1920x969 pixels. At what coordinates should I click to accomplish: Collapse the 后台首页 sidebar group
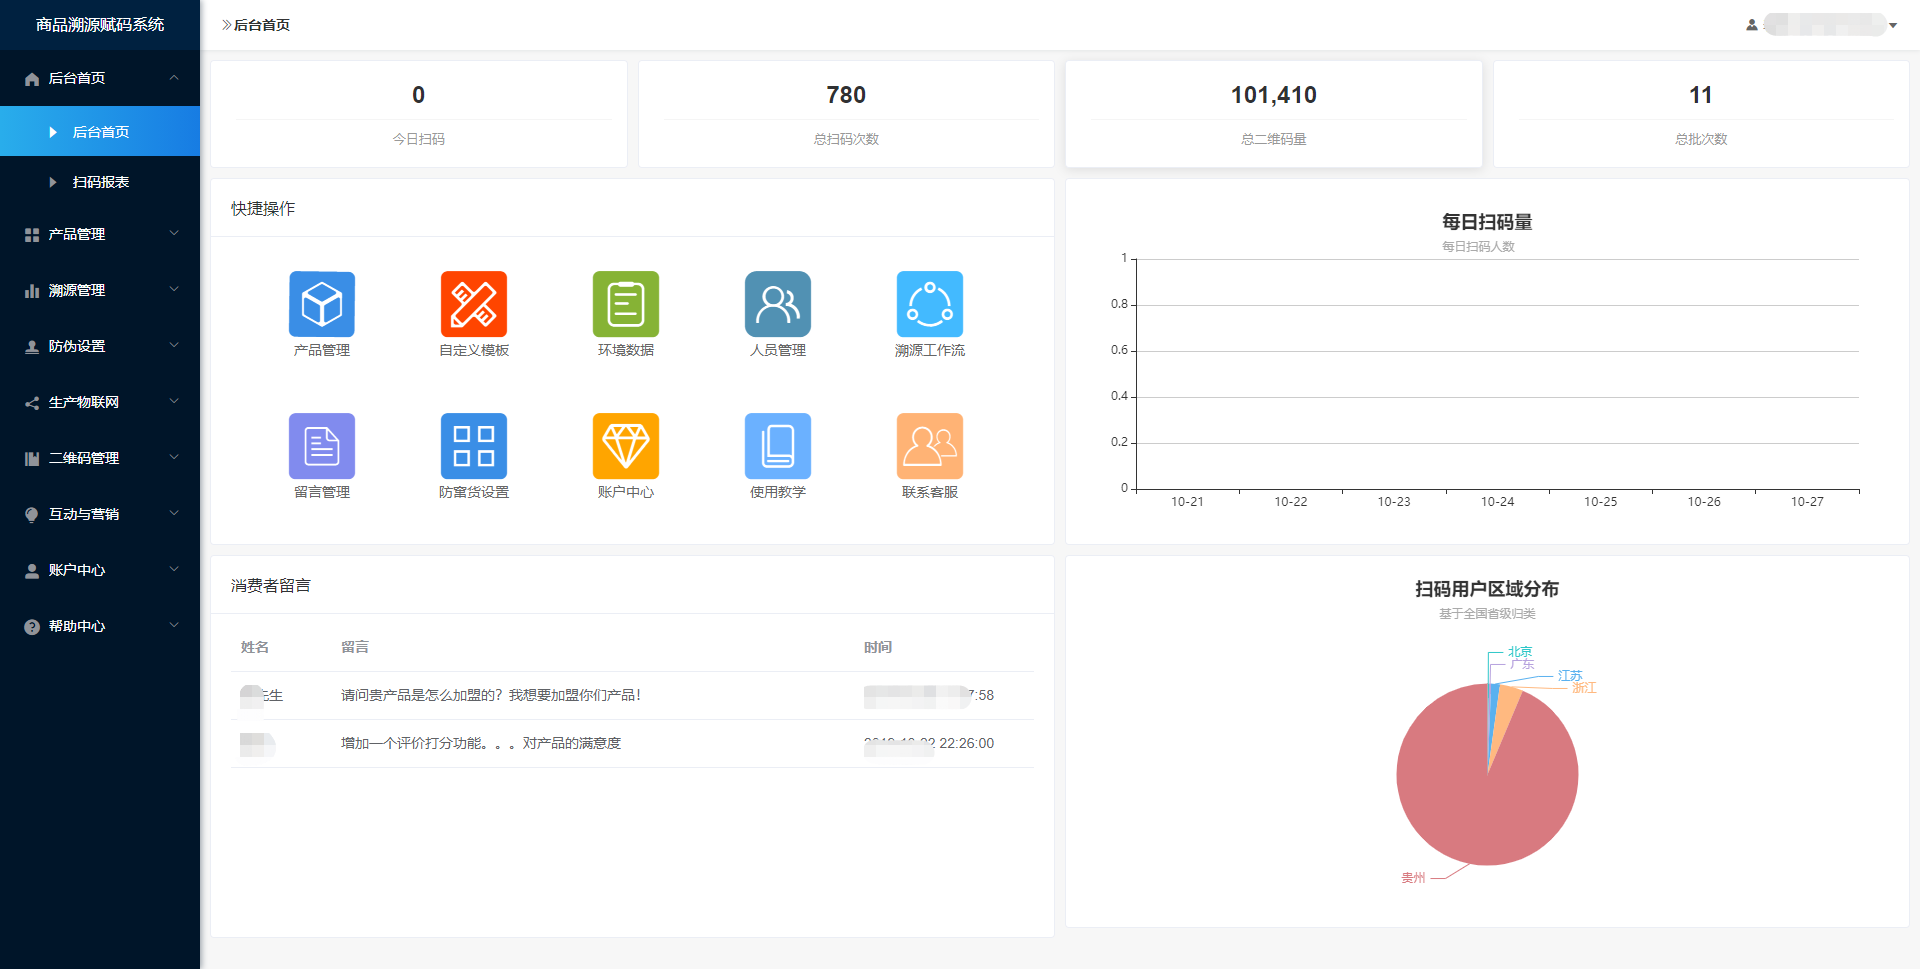[x=100, y=78]
